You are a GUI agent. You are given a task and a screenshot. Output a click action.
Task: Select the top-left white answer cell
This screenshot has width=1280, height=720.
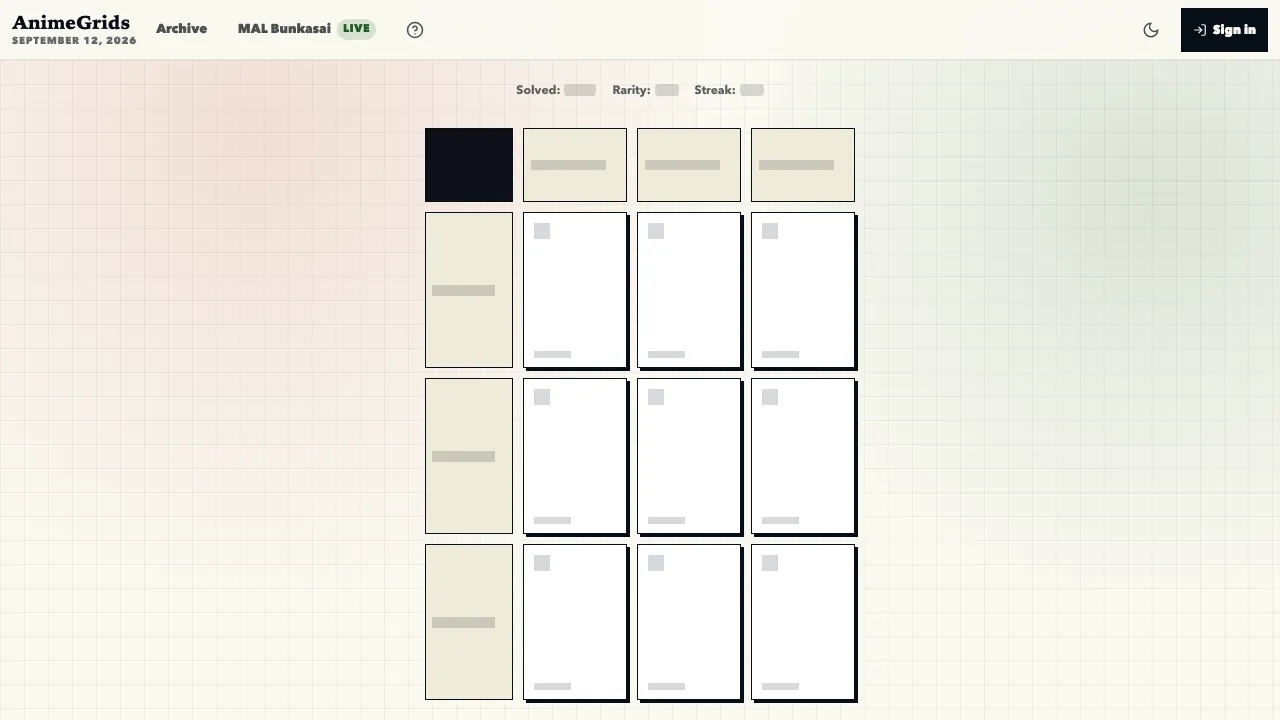pos(575,290)
